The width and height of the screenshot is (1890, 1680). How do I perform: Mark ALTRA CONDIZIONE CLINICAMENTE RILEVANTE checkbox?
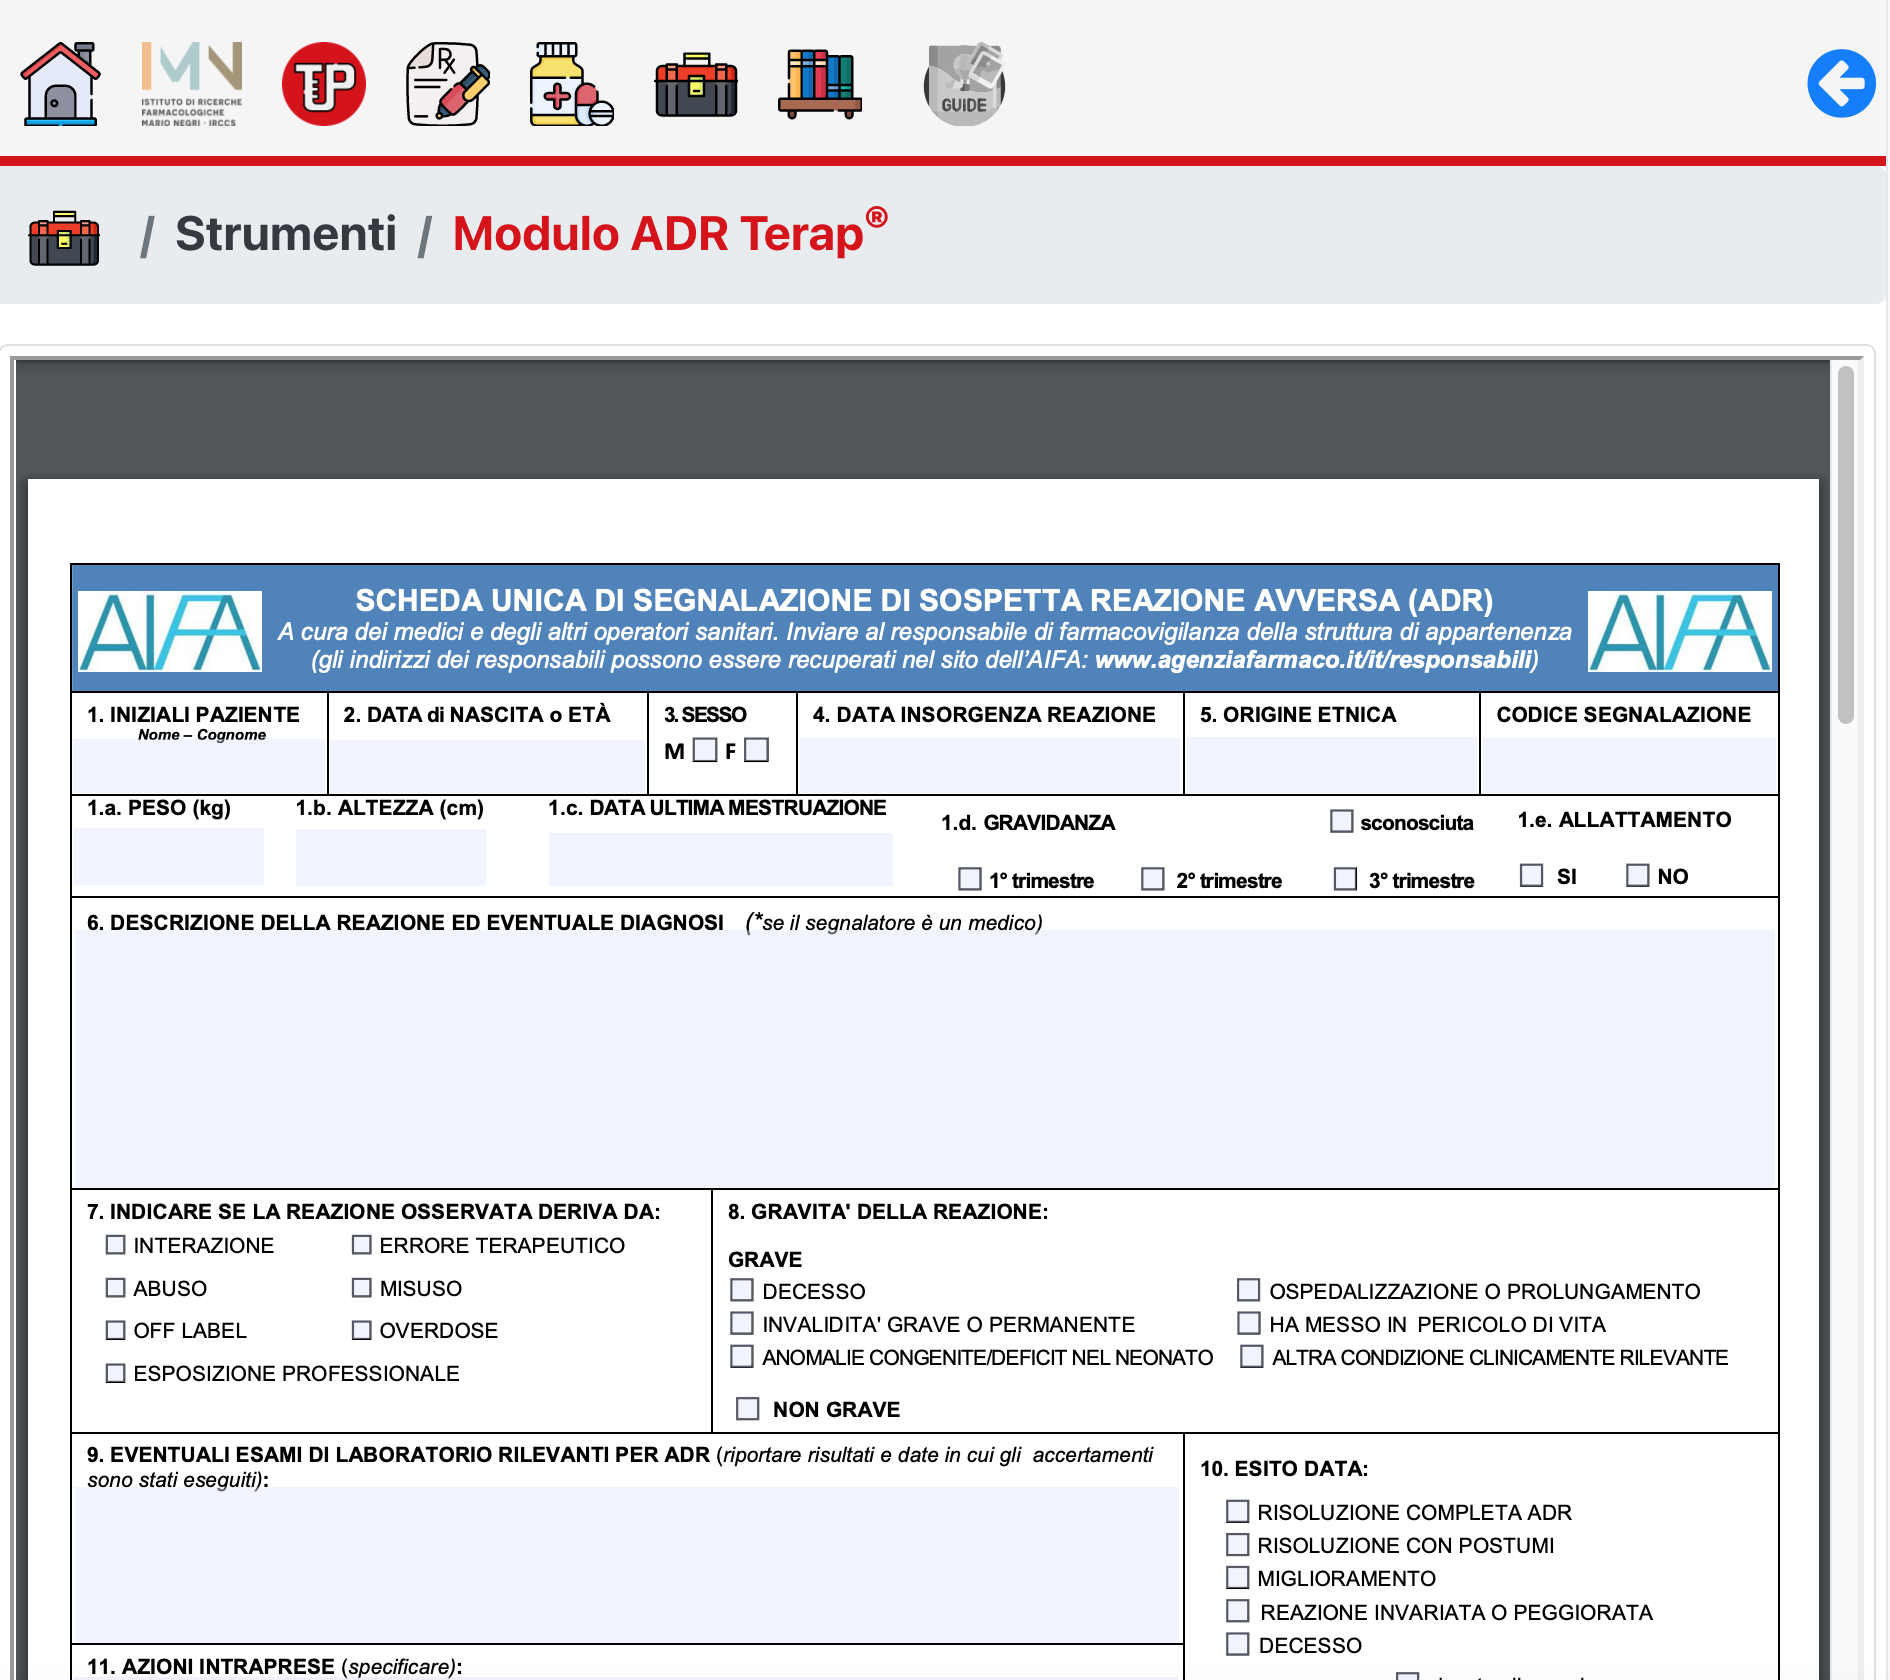pyautogui.click(x=1251, y=1356)
